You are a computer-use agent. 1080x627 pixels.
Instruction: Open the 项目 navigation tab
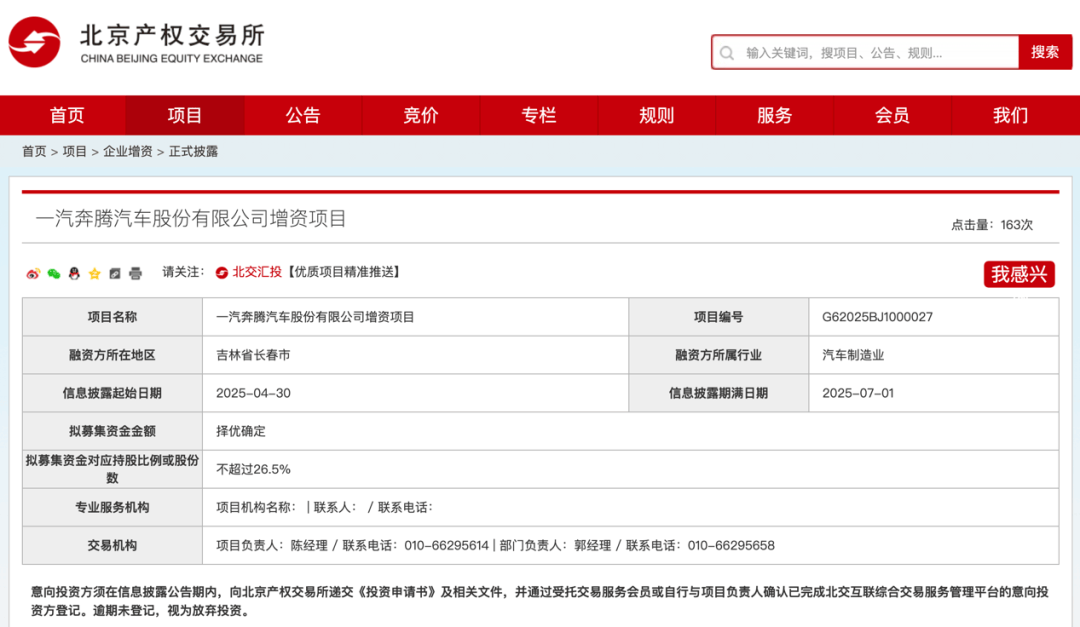click(185, 115)
